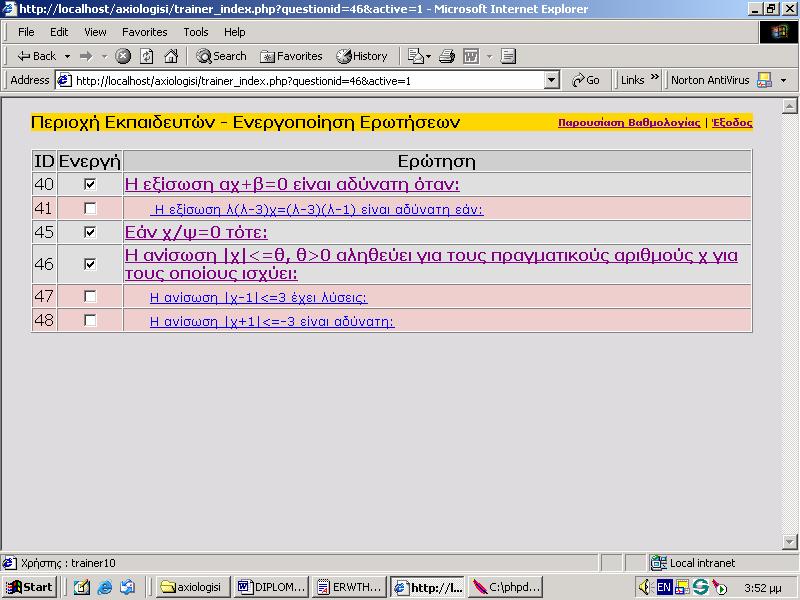This screenshot has width=800, height=600.
Task: Open question link 'Η ανίσωση |χ|<=θ, θ>0'
Action: 431,264
